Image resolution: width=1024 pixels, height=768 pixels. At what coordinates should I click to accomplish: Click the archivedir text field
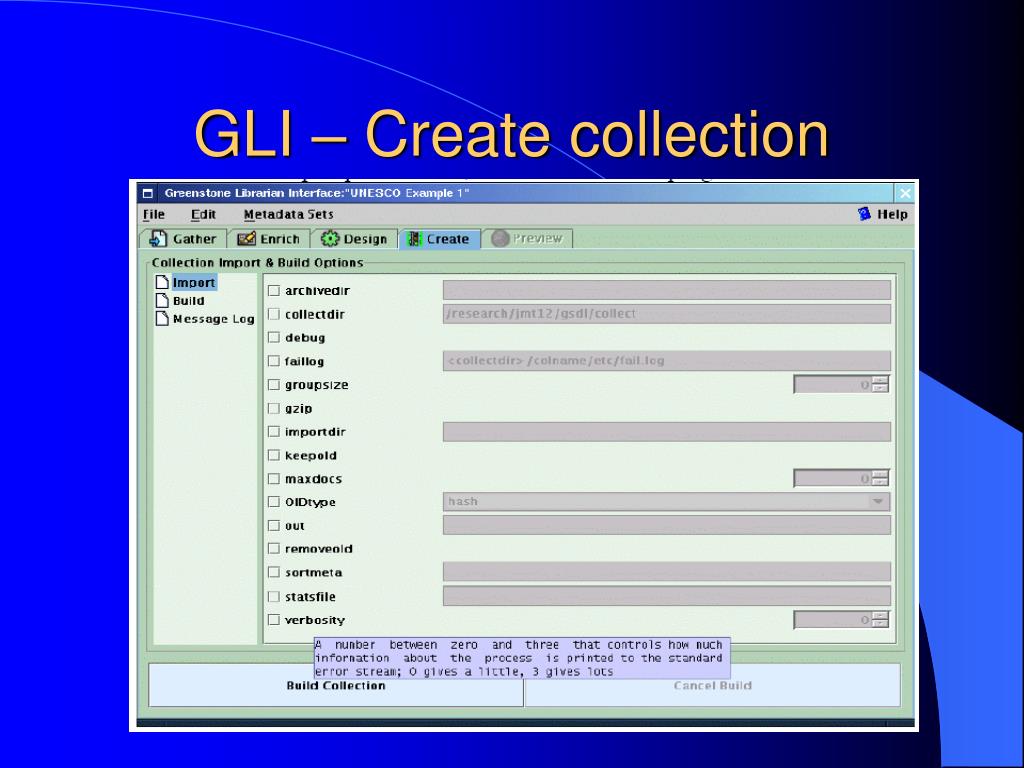click(x=667, y=291)
